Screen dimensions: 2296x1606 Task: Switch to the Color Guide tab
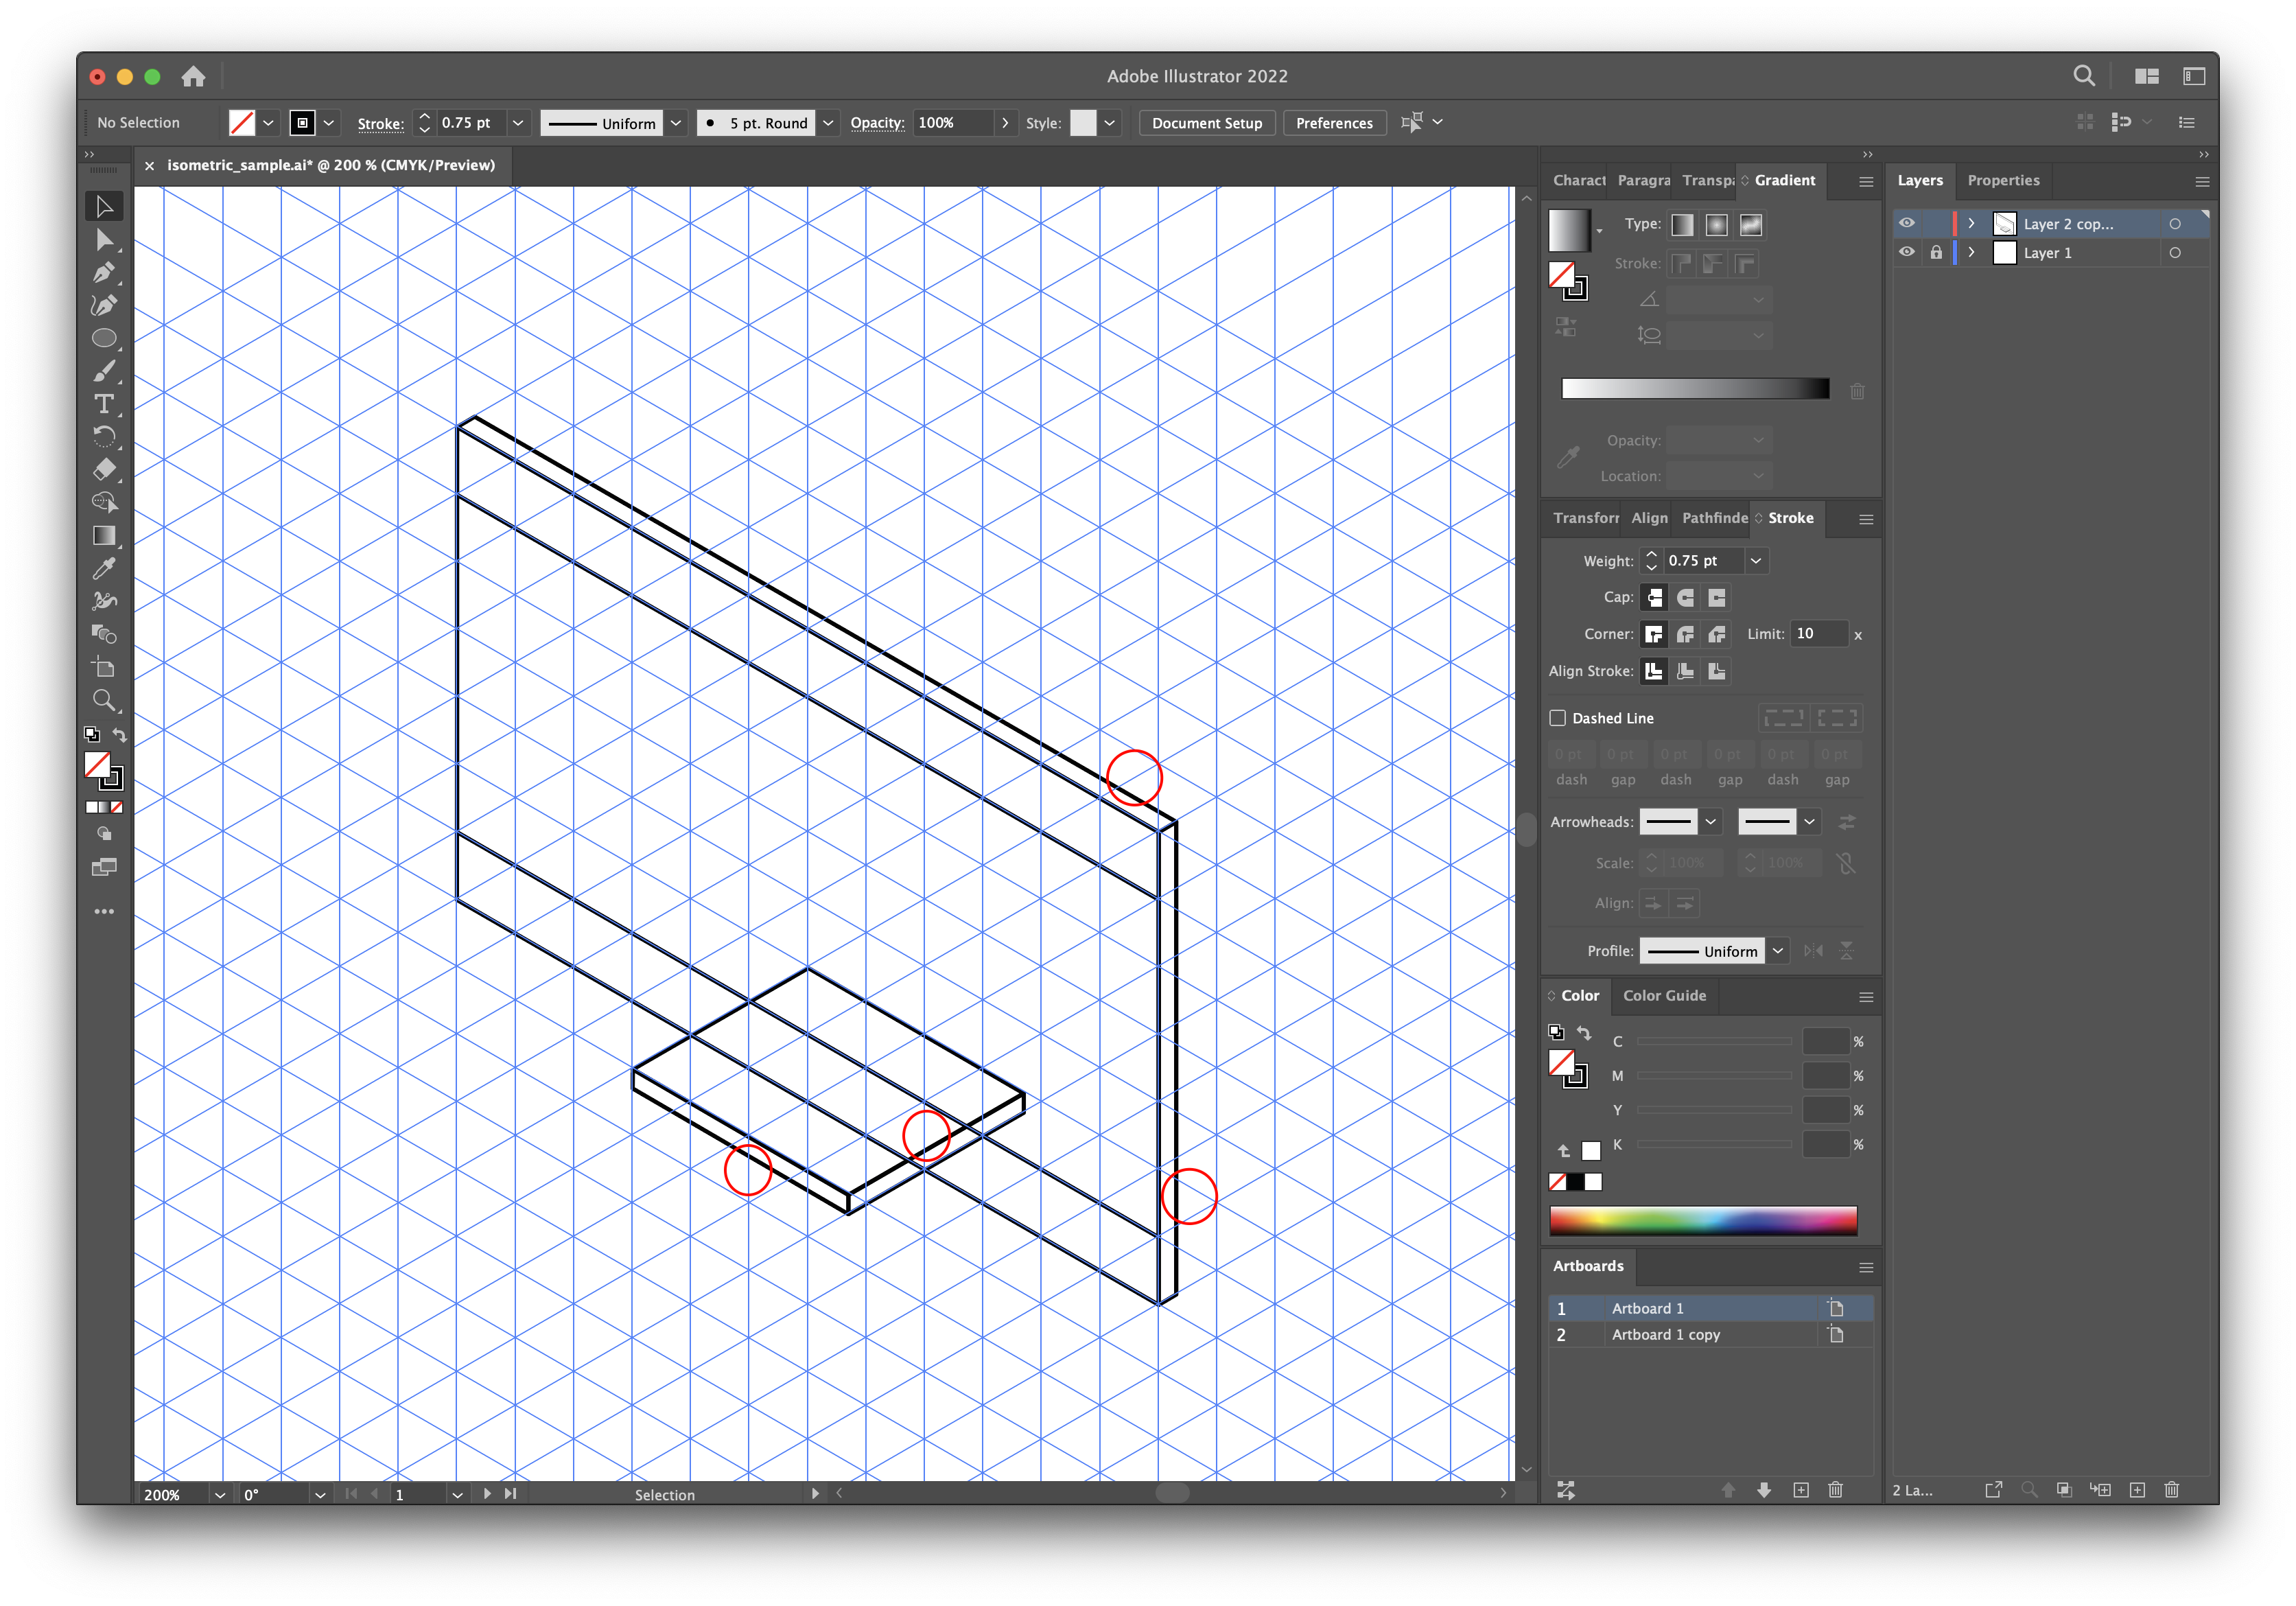click(x=1664, y=995)
